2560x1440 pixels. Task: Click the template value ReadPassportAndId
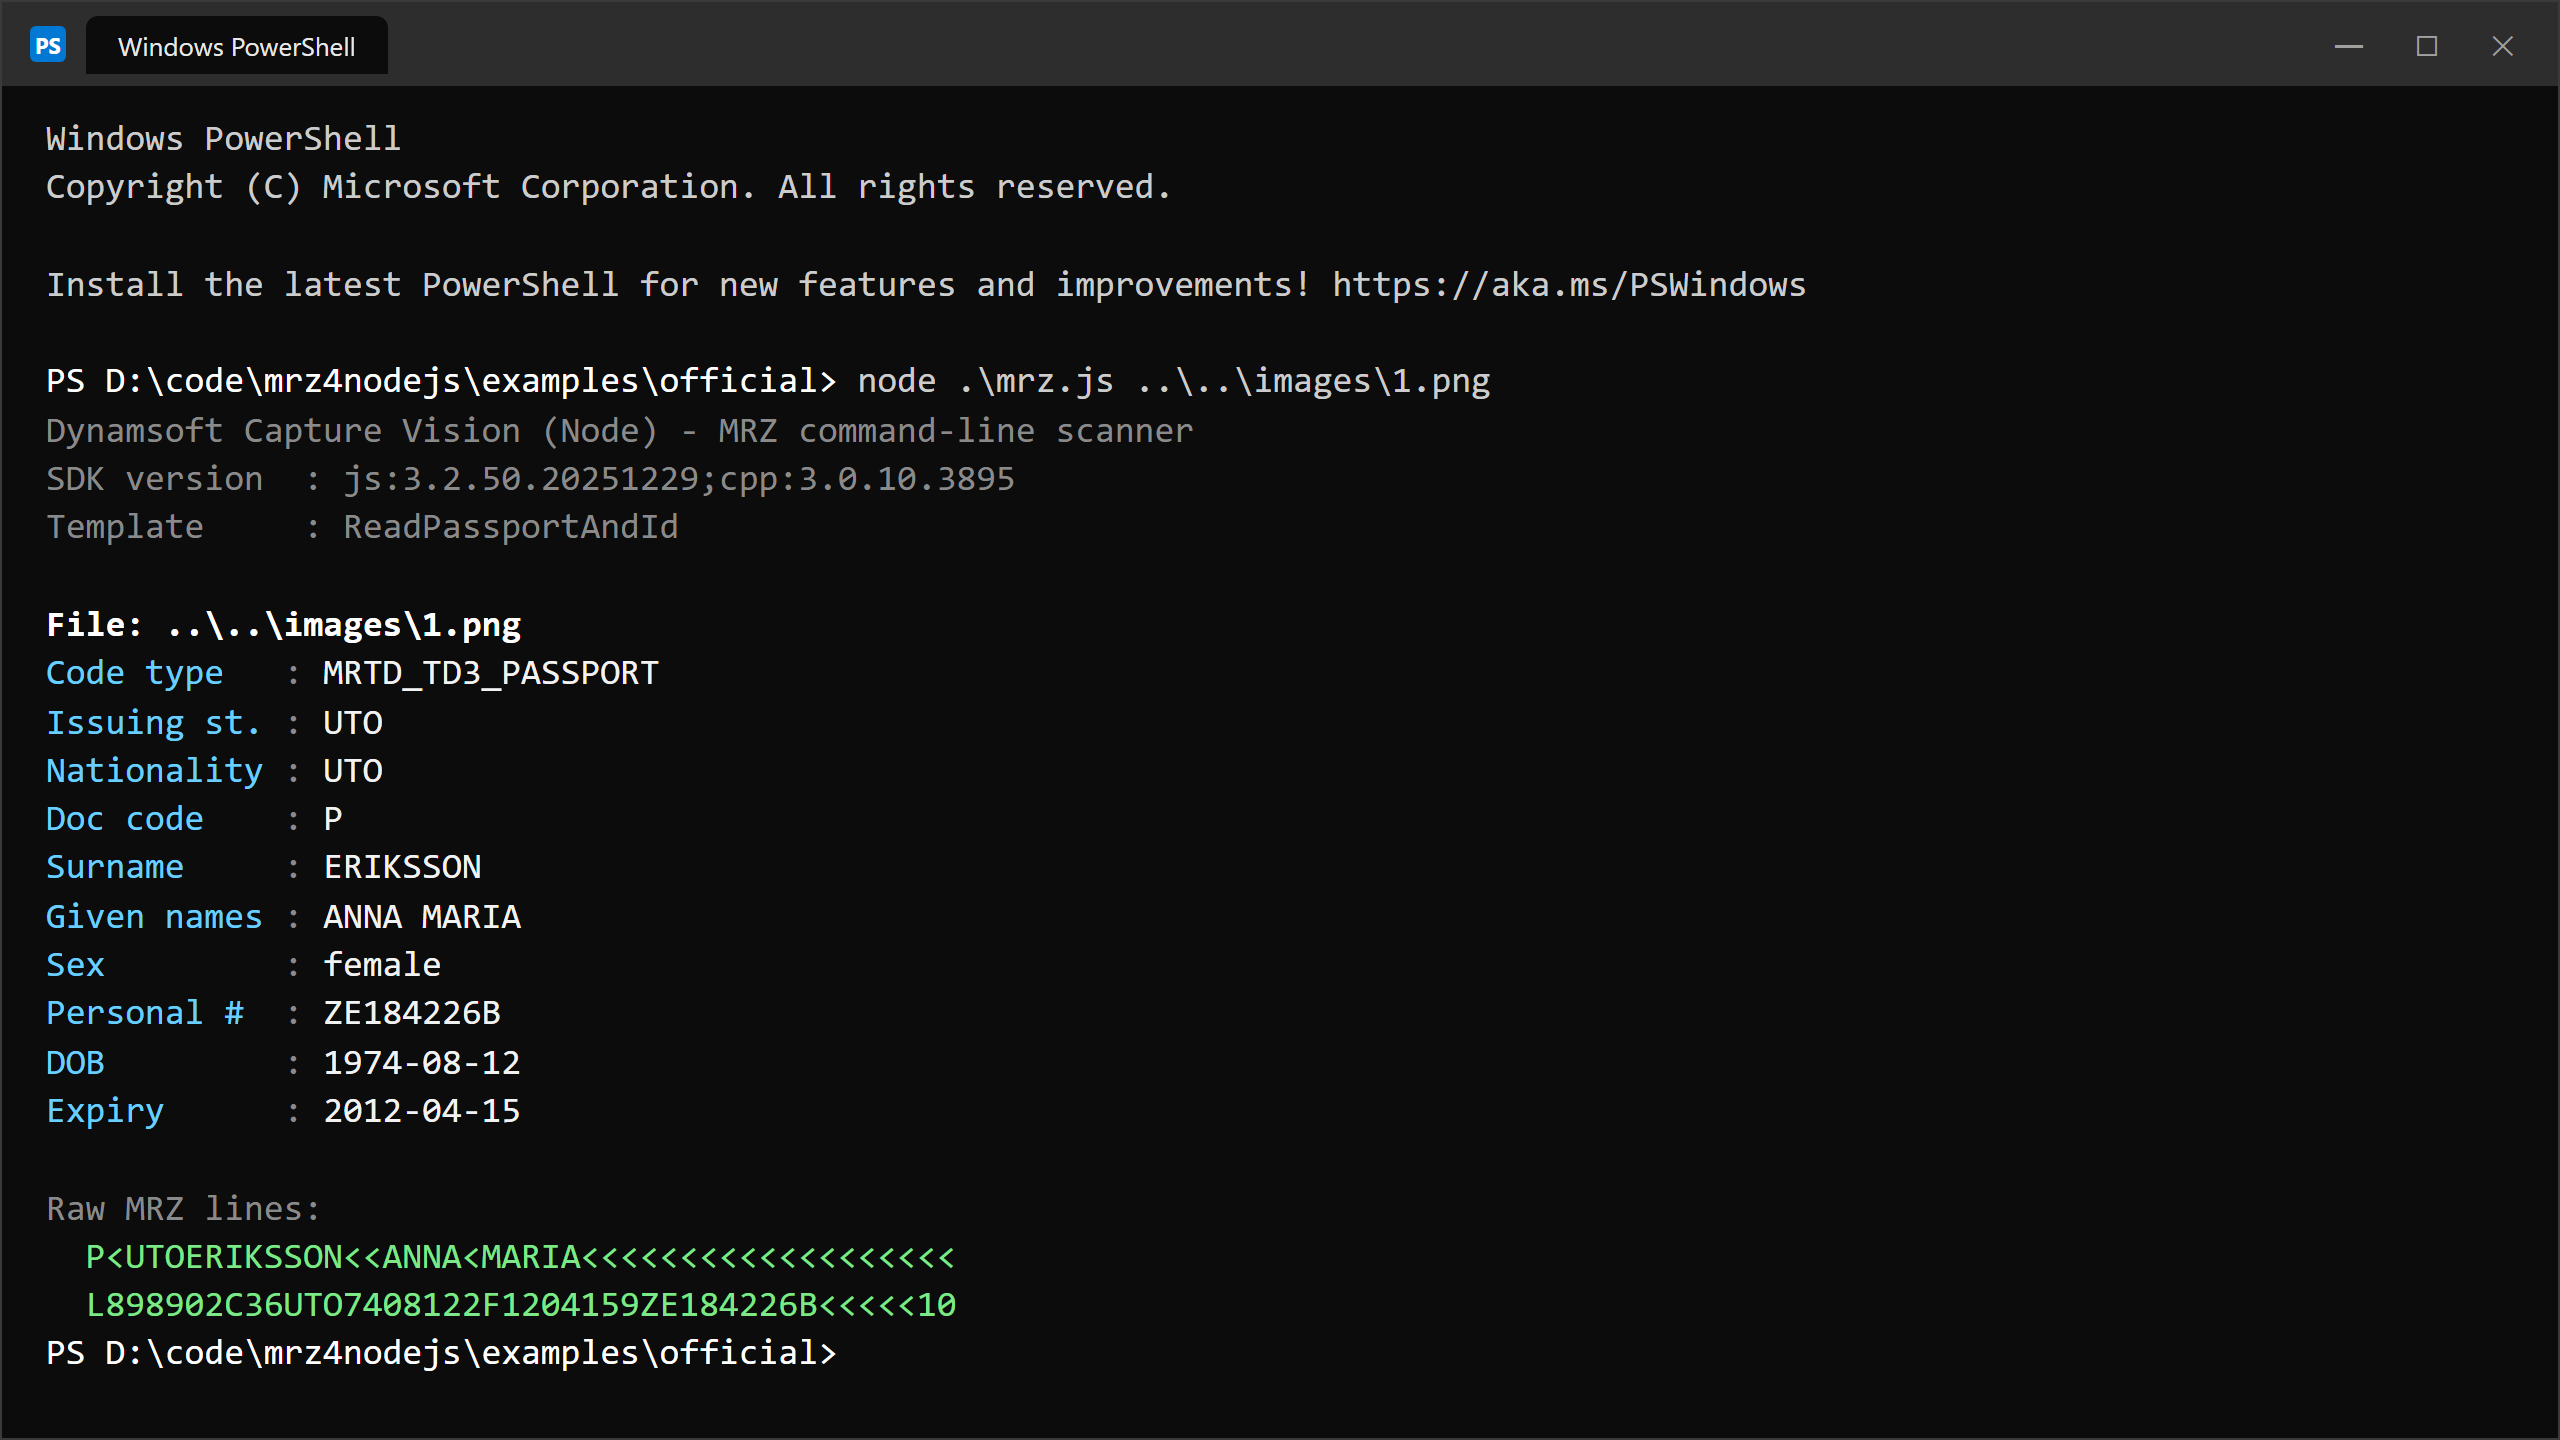[510, 527]
